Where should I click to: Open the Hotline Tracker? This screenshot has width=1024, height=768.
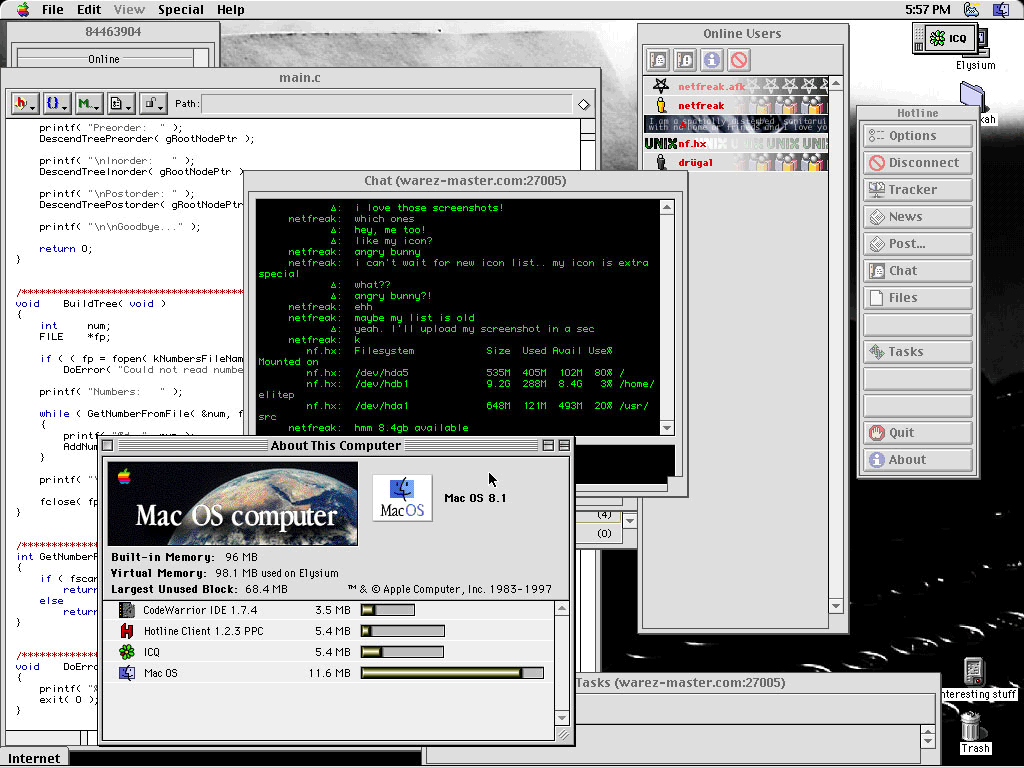point(918,189)
